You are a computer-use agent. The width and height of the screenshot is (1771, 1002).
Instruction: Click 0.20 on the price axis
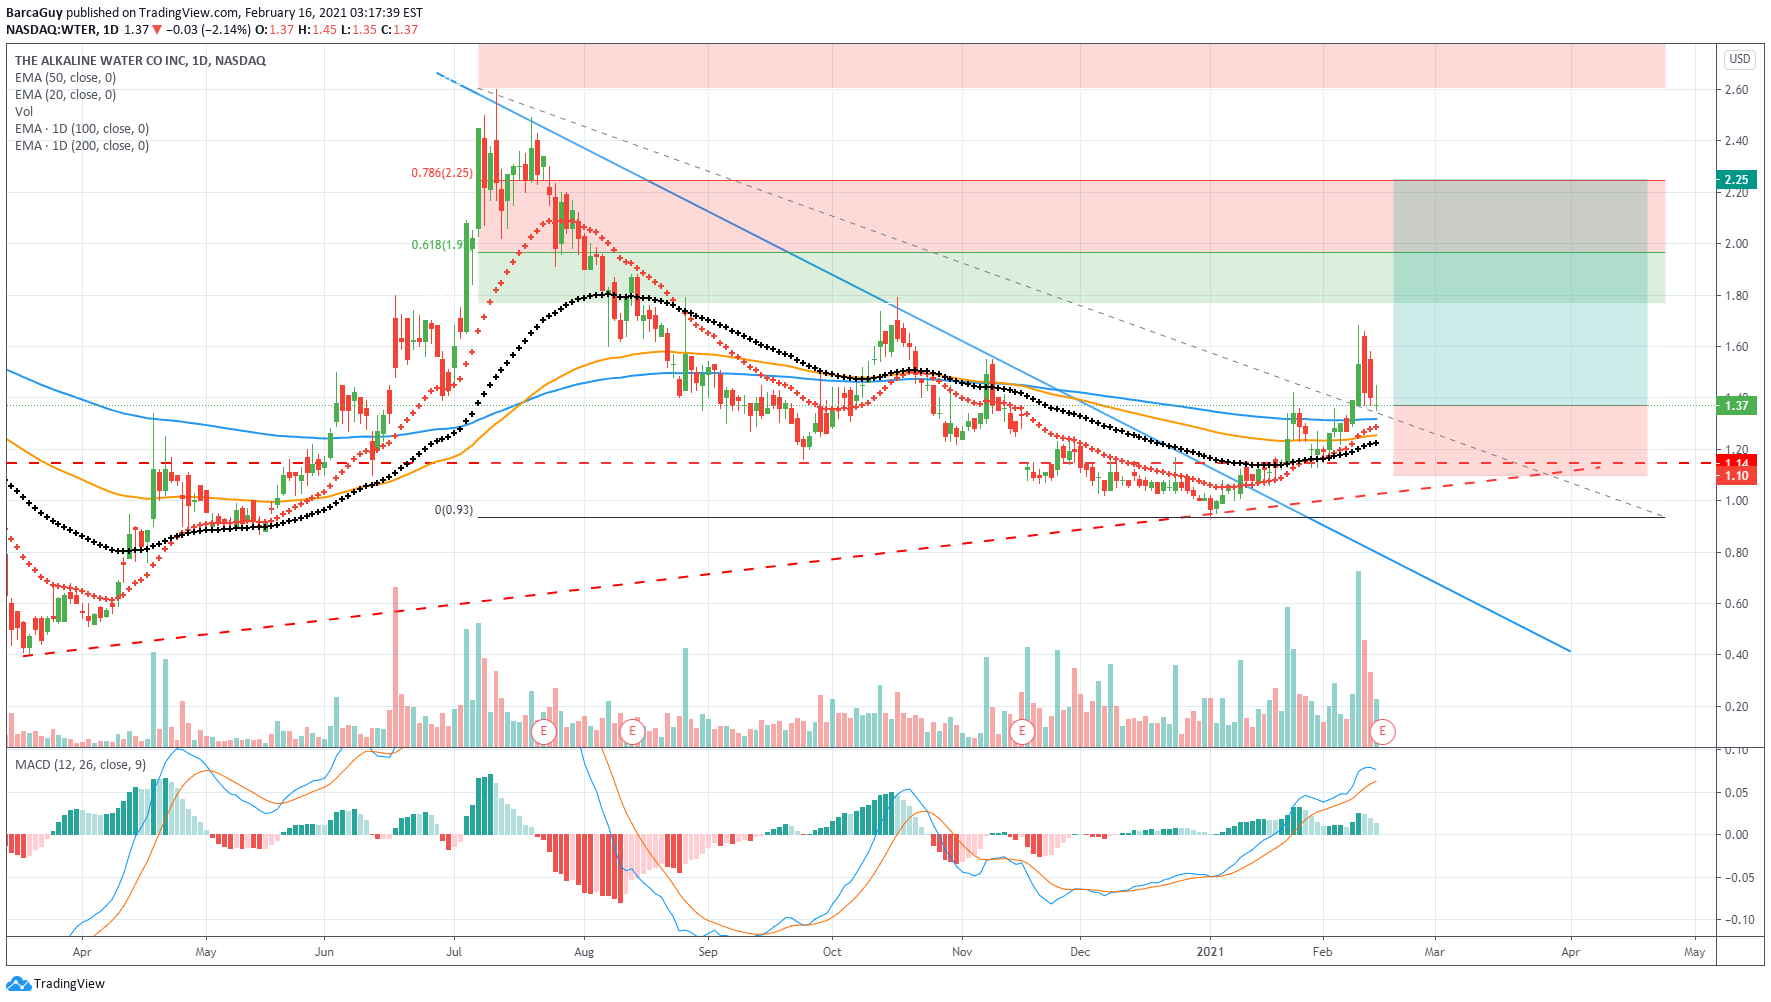pyautogui.click(x=1737, y=707)
